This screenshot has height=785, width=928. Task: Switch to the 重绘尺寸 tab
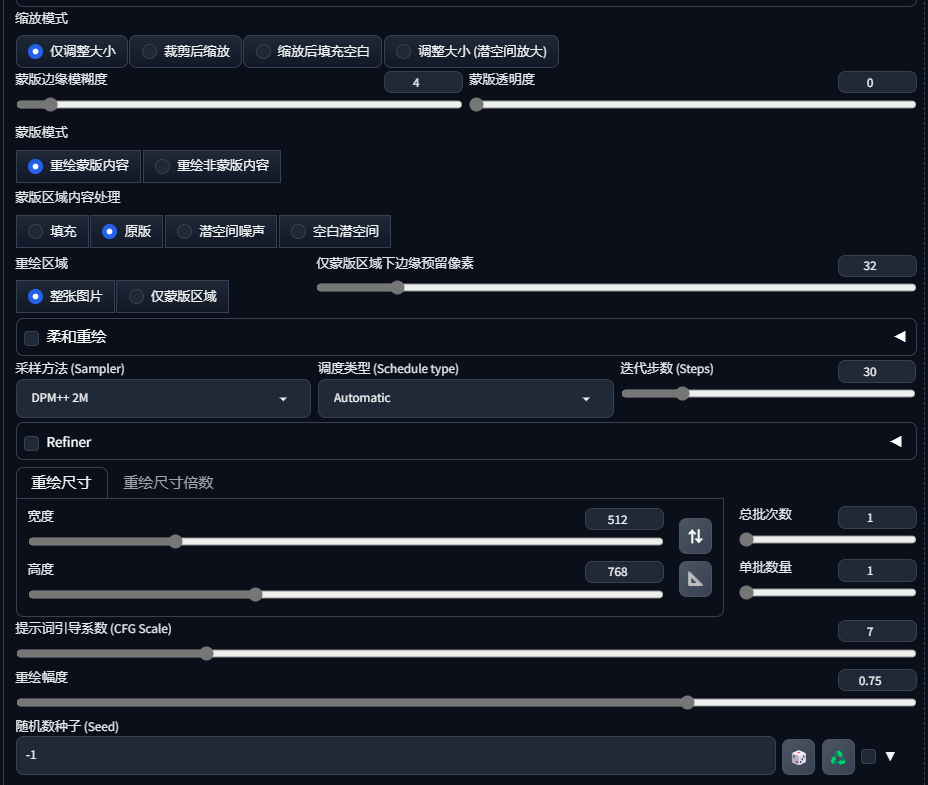coord(62,483)
